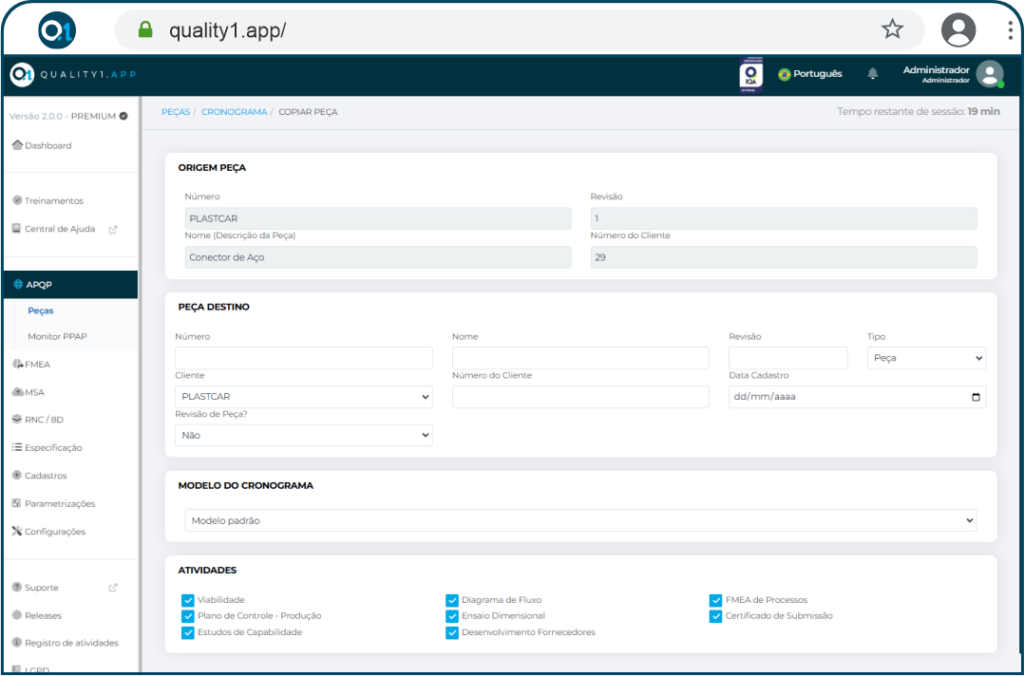Click the CRONOGRAMA breadcrumb link
Viewport: 1024px width, 676px height.
tap(234, 112)
